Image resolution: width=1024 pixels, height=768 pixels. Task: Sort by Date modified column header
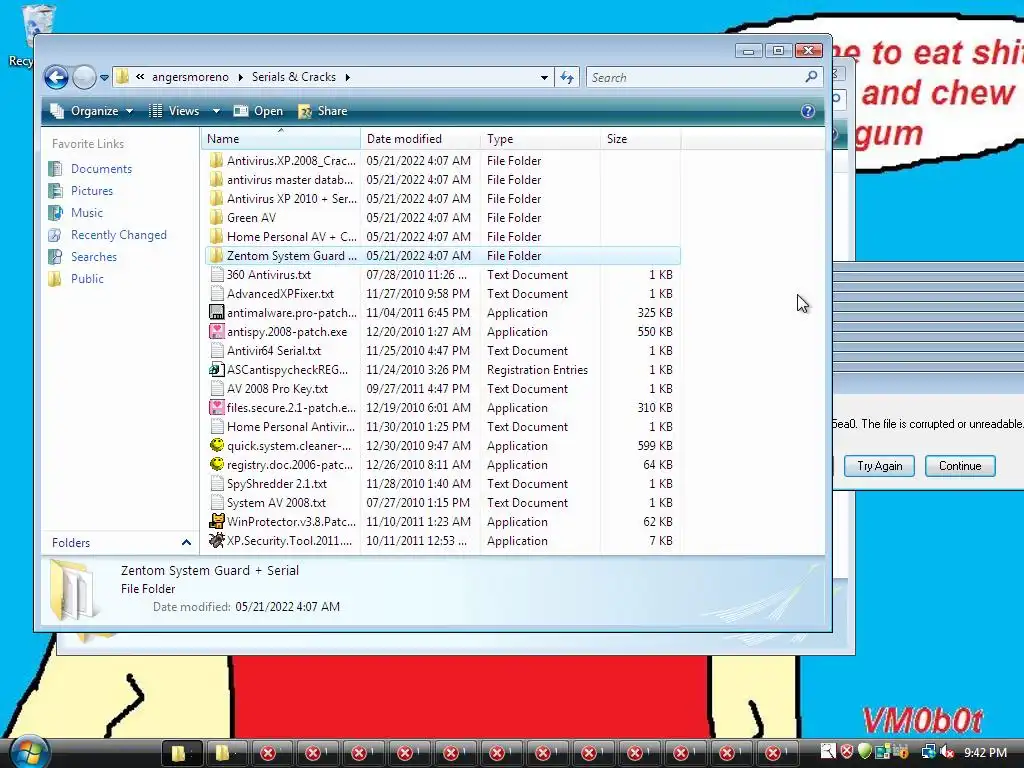[420, 138]
